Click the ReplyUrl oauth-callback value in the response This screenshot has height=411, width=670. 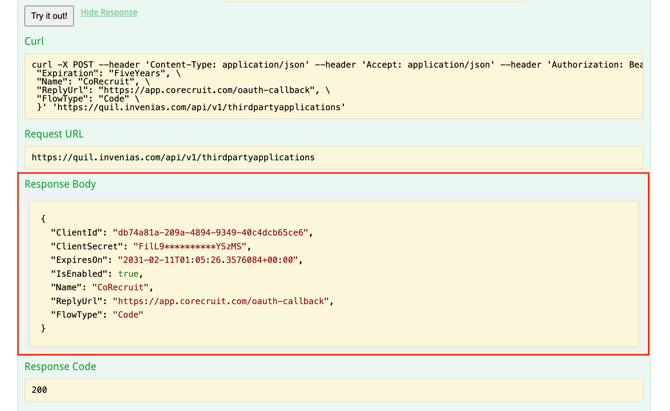coord(220,301)
